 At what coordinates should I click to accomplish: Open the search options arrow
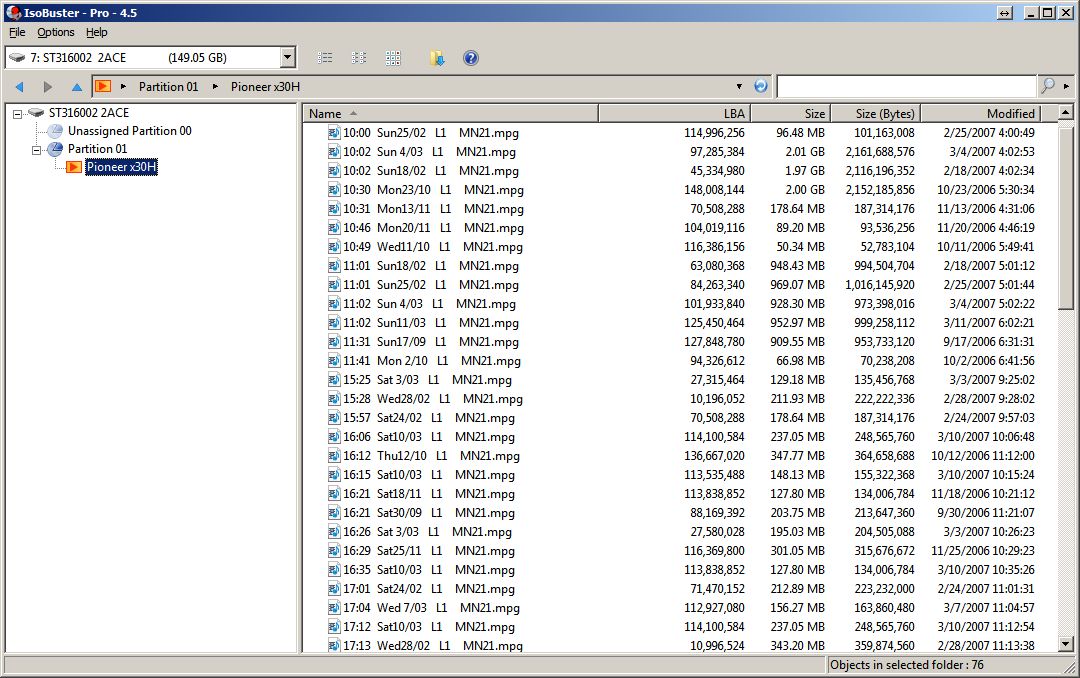coord(1066,87)
